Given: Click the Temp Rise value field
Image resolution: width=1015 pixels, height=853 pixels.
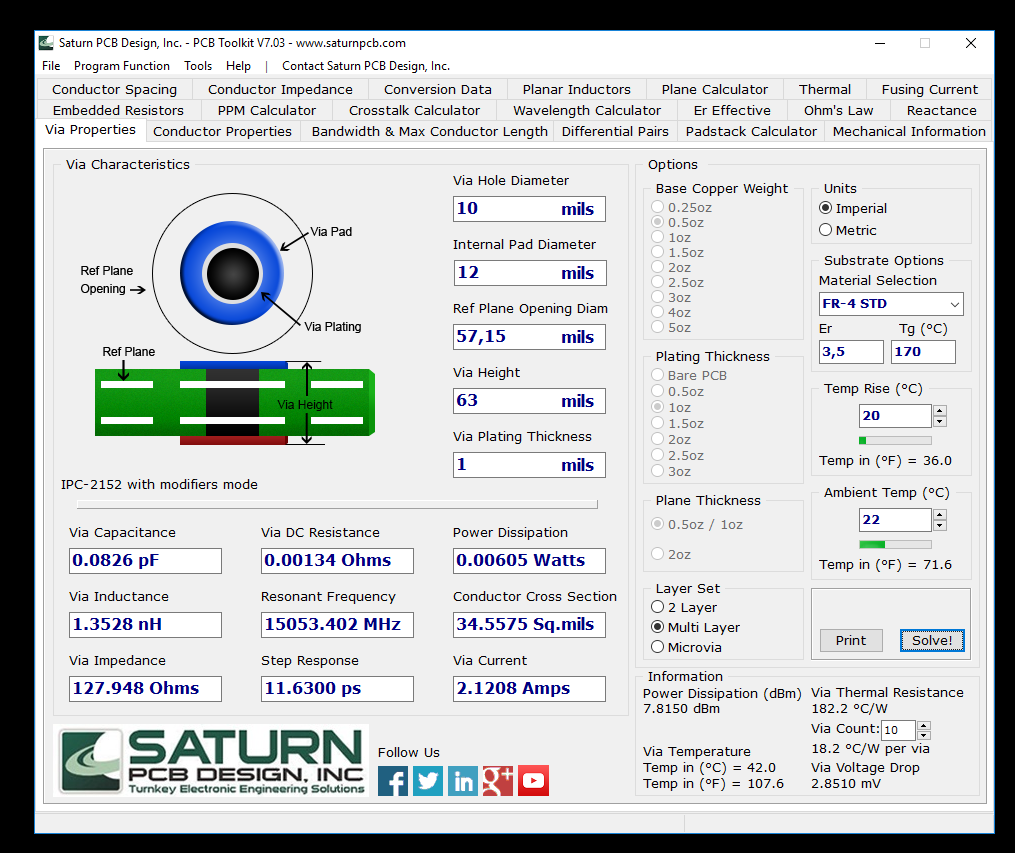Looking at the screenshot, I should [895, 416].
